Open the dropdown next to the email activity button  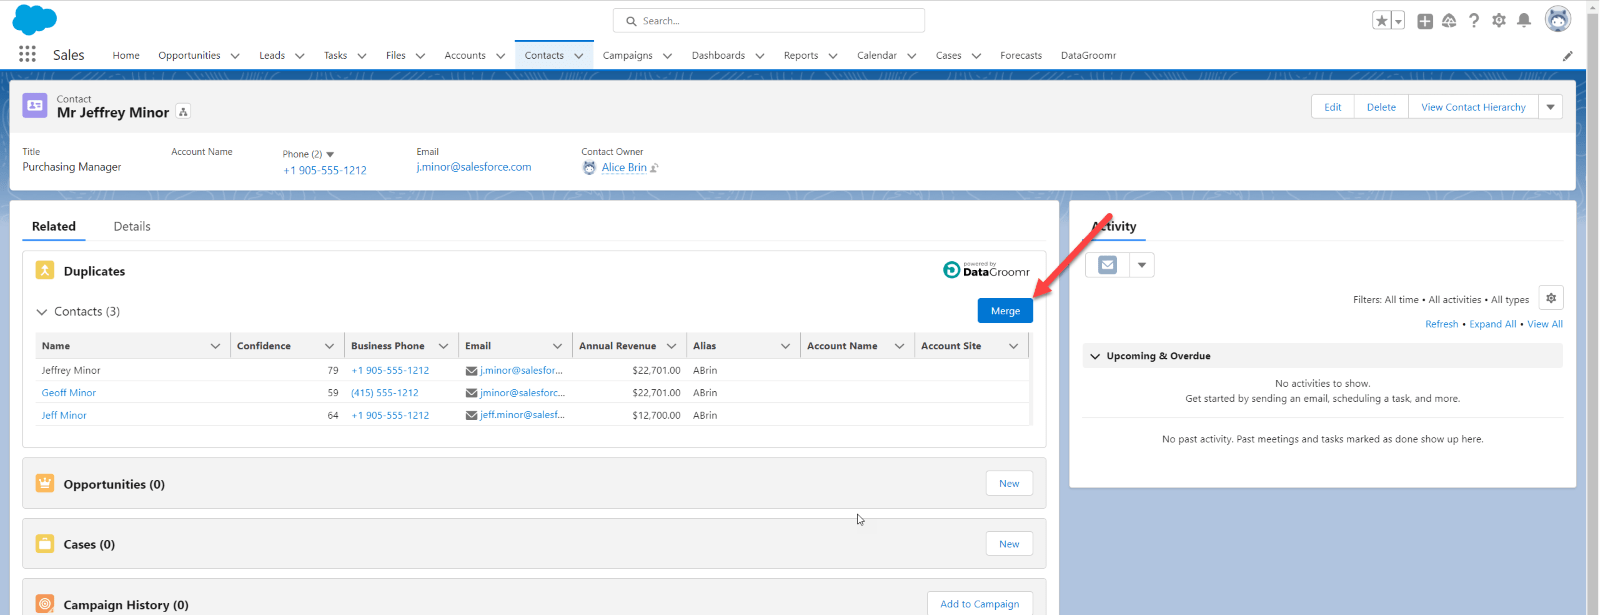(1142, 265)
